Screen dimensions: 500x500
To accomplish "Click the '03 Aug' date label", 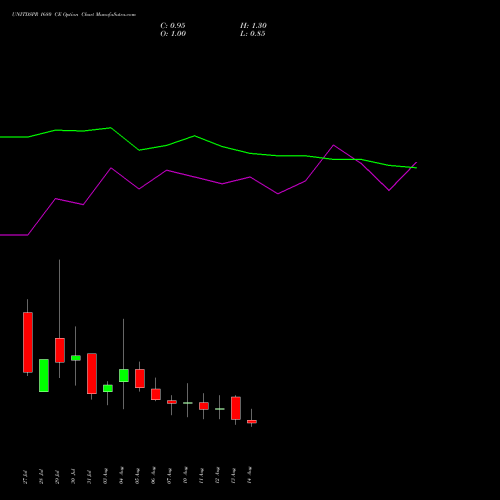I will coord(105,476).
